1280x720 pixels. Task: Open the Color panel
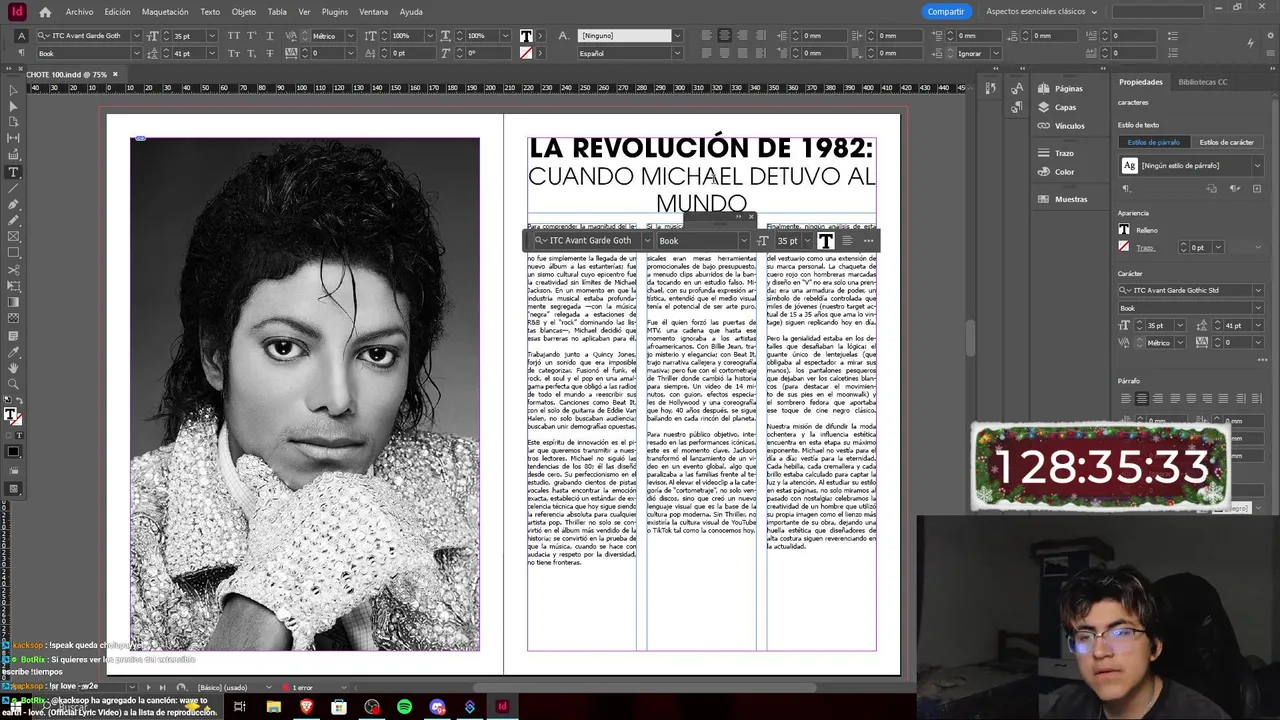click(1064, 172)
